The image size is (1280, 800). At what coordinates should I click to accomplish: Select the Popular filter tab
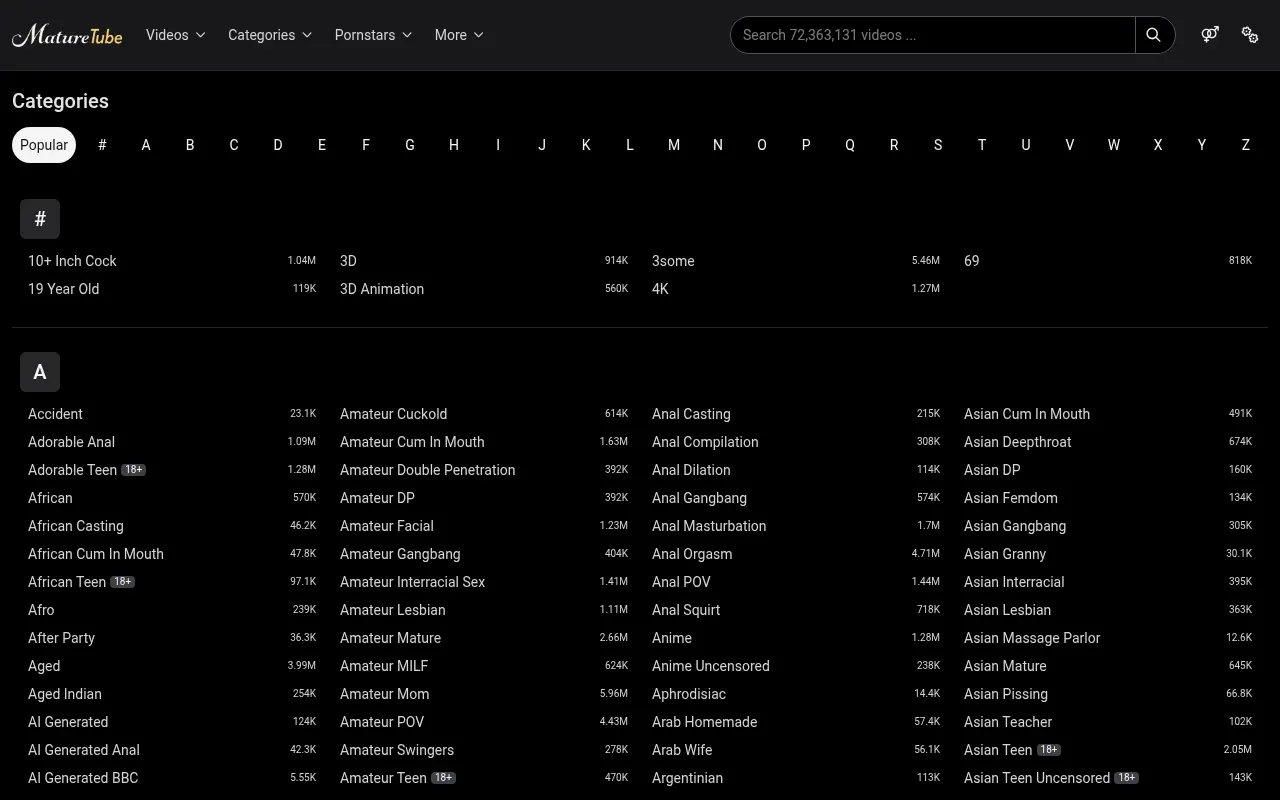(44, 145)
